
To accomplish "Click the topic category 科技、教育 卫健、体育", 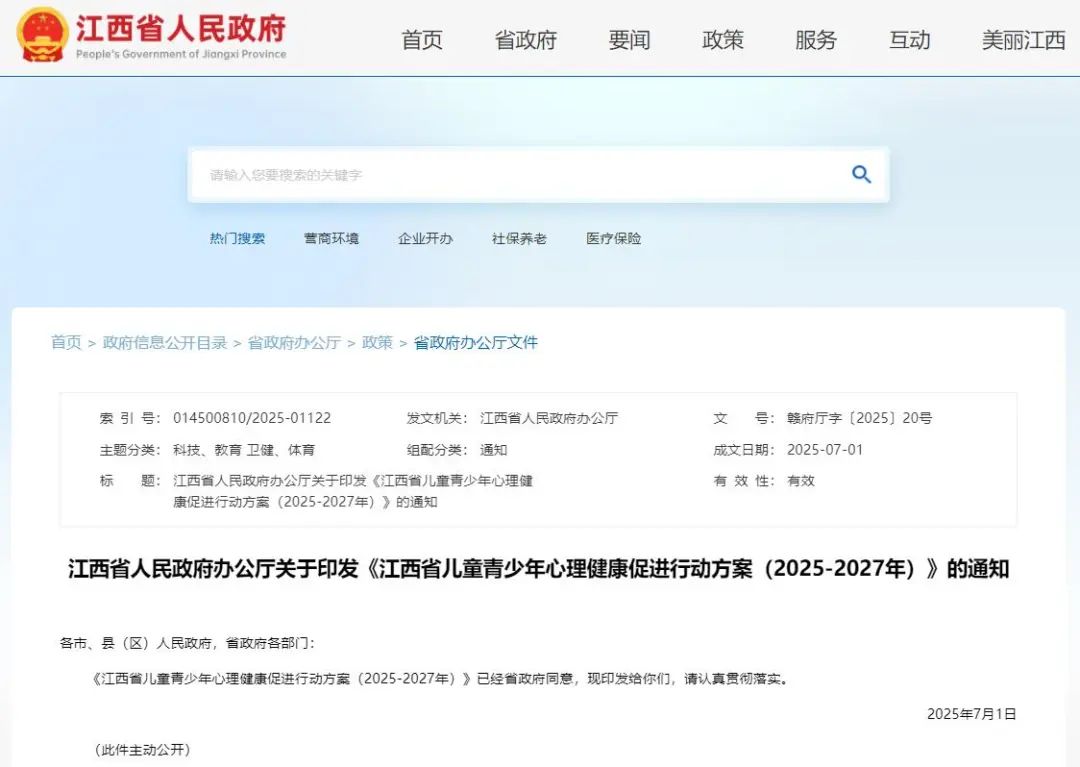I will coord(244,450).
